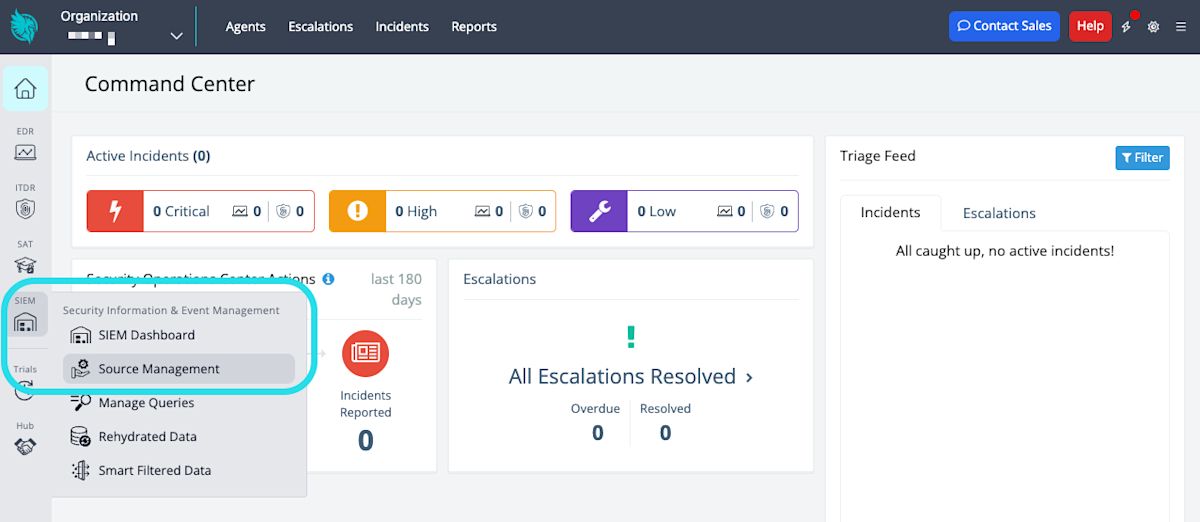
Task: Open the hamburger menu in the header
Action: [x=1180, y=27]
